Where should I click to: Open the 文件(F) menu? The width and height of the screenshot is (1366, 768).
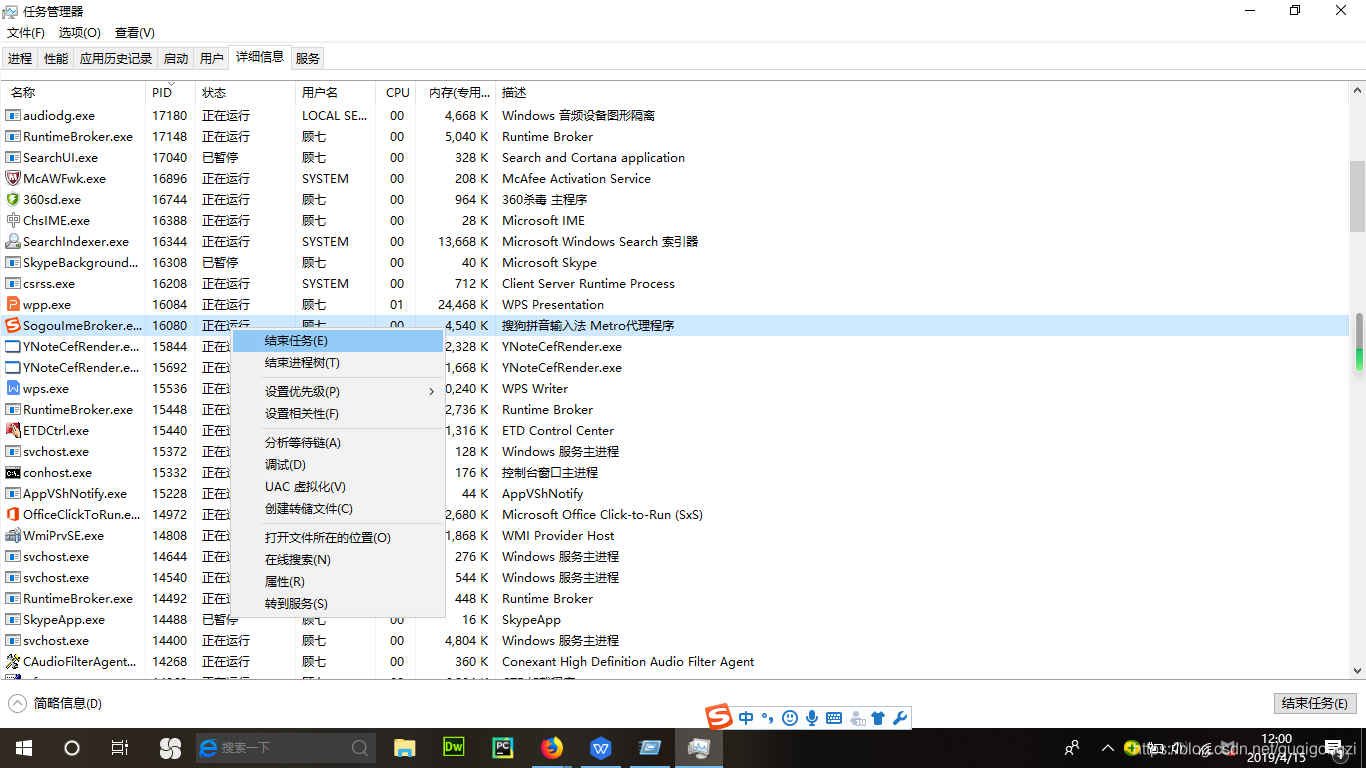click(x=26, y=33)
